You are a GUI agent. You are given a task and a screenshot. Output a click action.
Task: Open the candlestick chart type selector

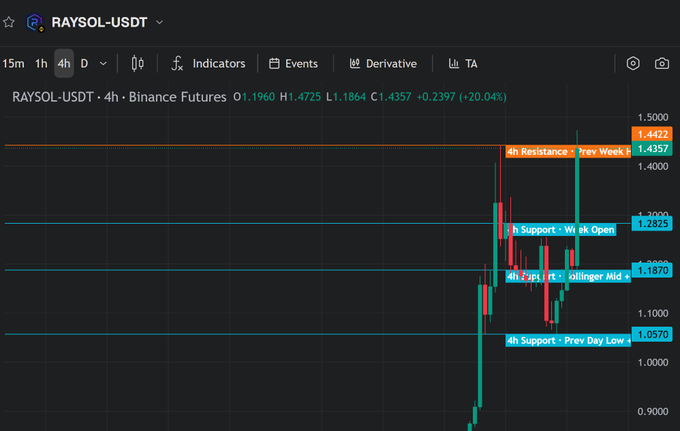pos(137,64)
